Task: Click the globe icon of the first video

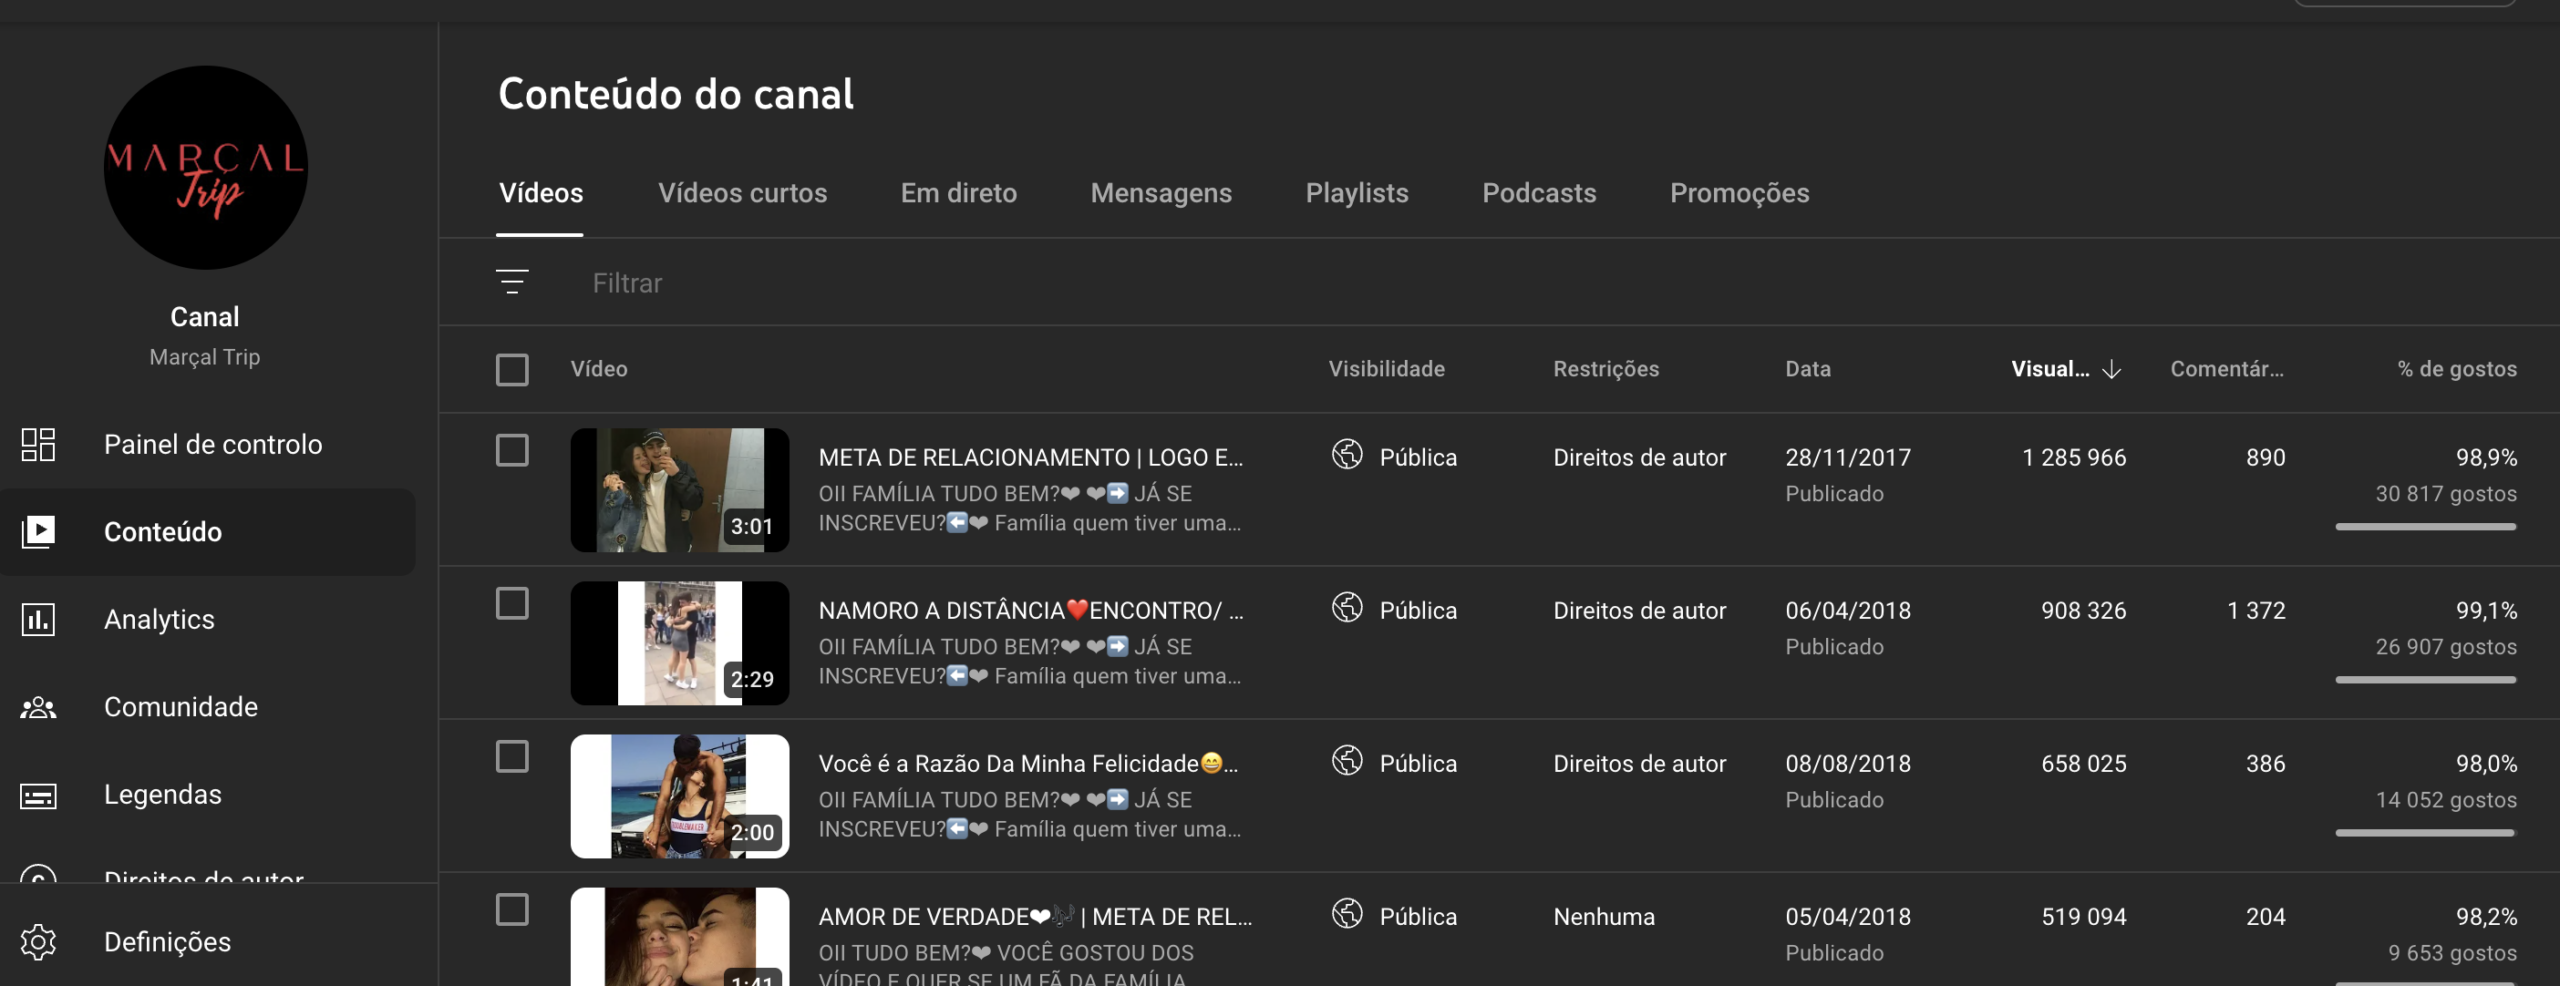Action: pyautogui.click(x=1347, y=455)
